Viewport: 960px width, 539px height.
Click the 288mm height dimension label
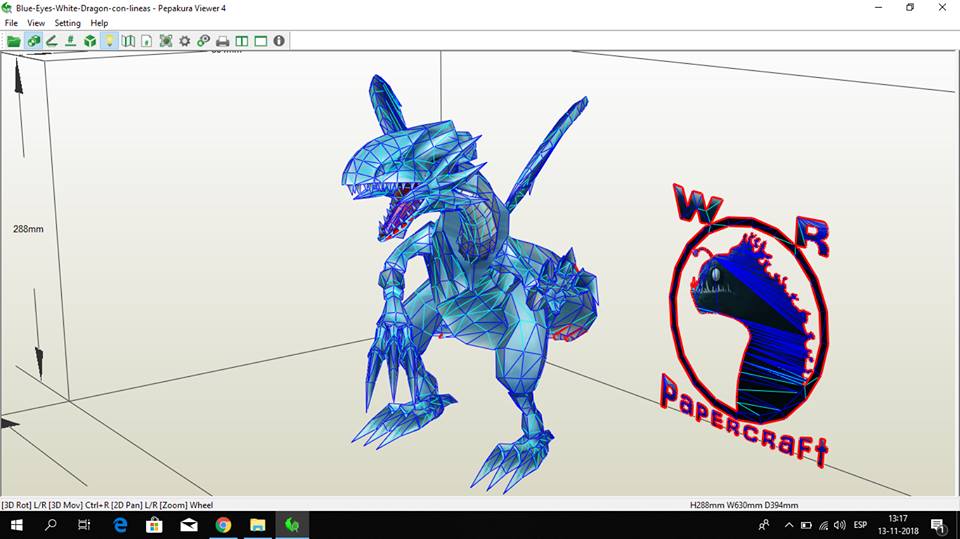tap(28, 229)
